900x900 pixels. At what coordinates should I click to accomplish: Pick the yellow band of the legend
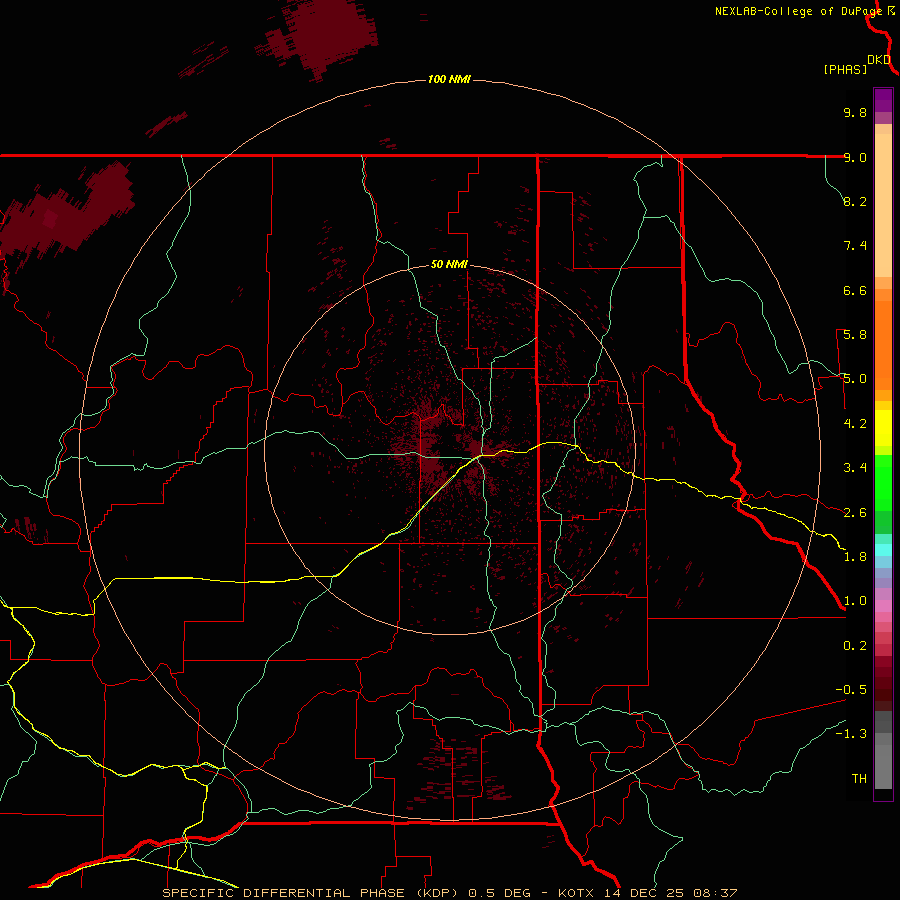(x=883, y=428)
